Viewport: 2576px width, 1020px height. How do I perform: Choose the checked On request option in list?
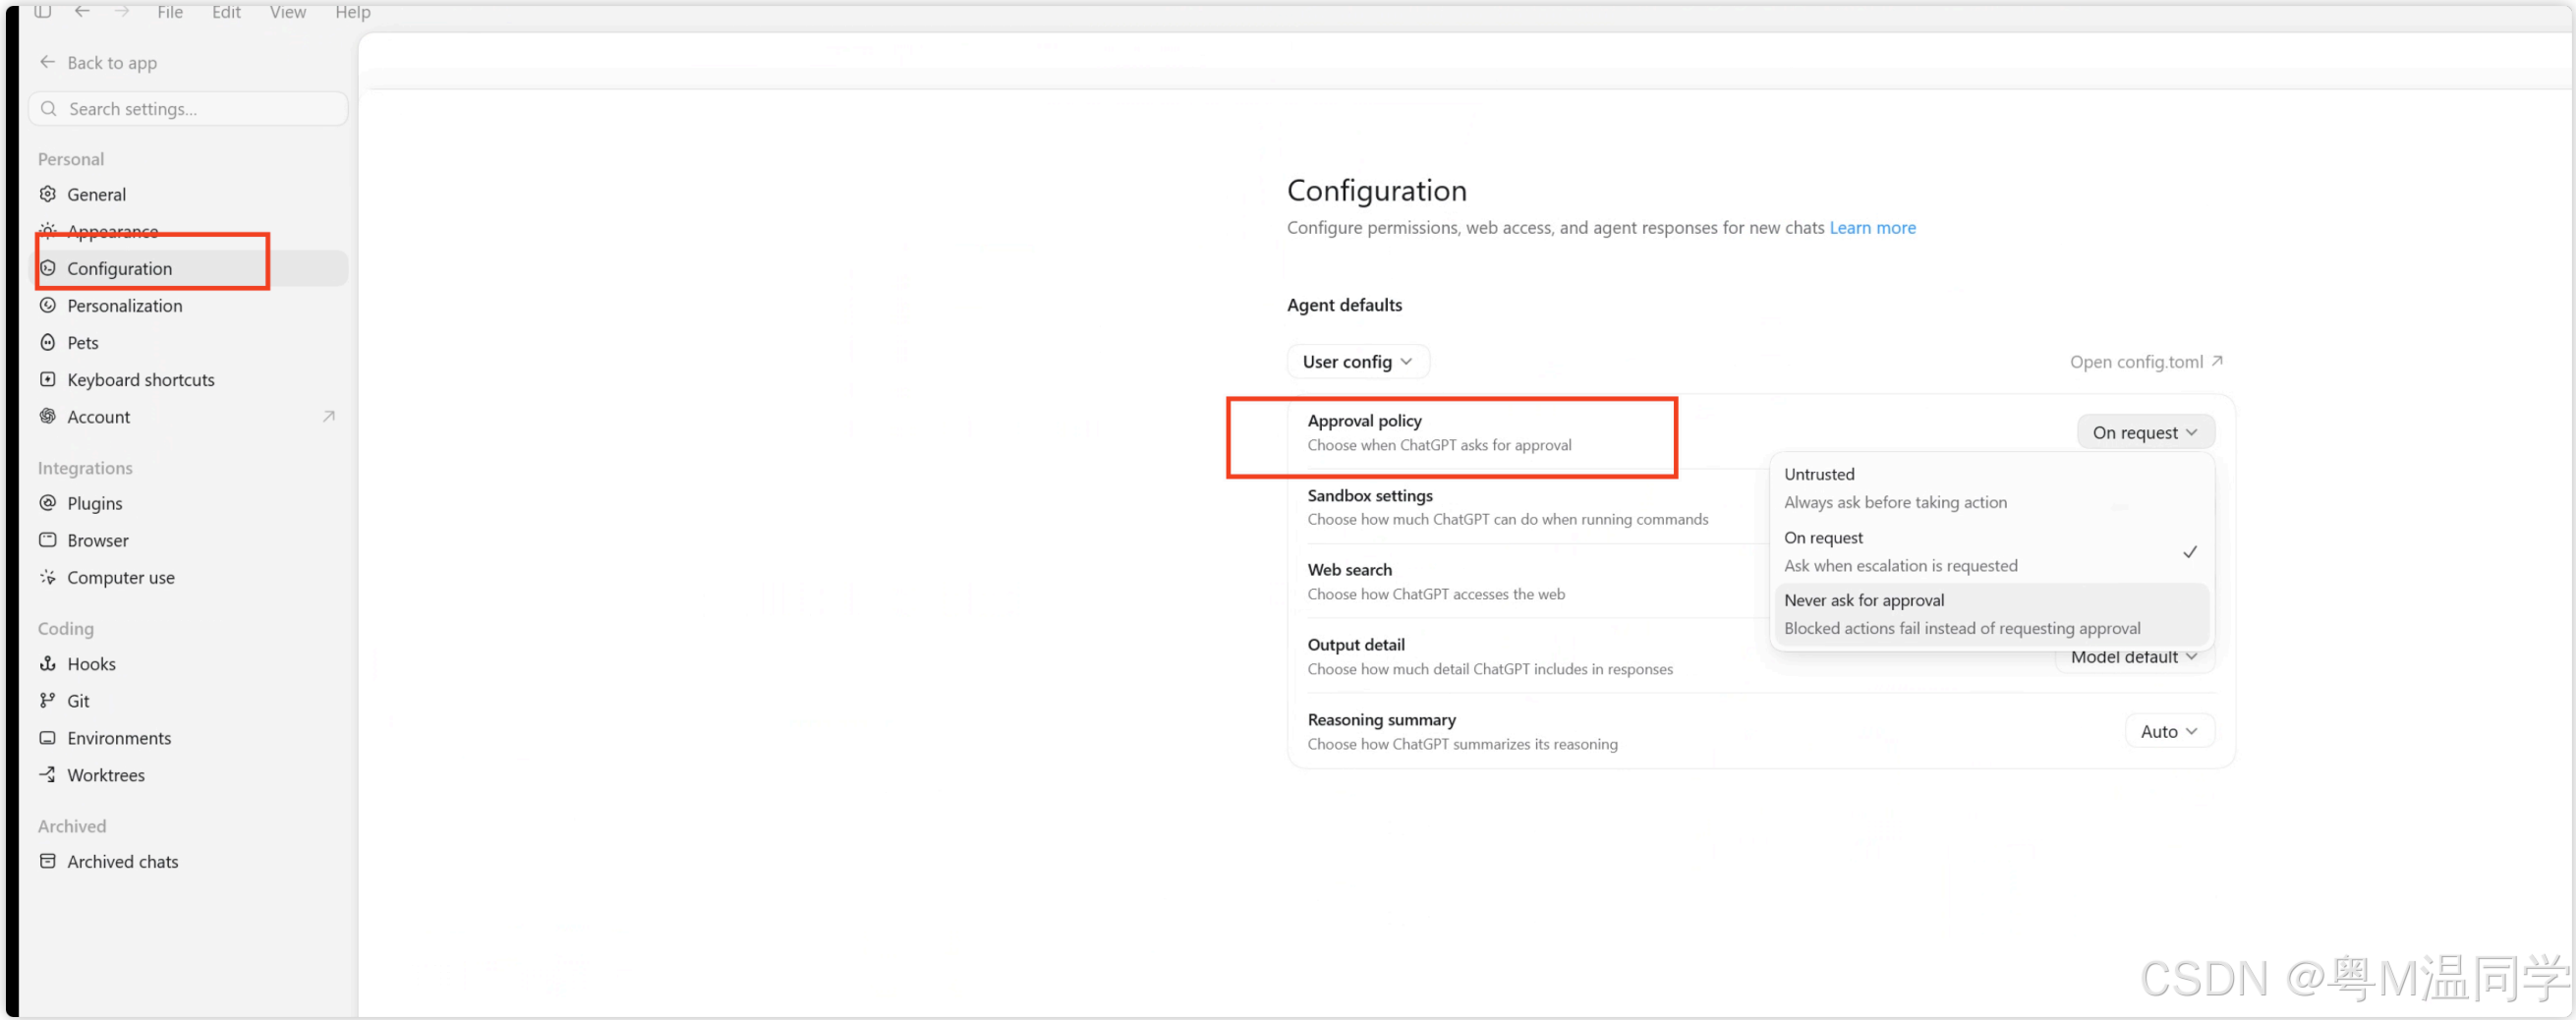tap(1991, 551)
